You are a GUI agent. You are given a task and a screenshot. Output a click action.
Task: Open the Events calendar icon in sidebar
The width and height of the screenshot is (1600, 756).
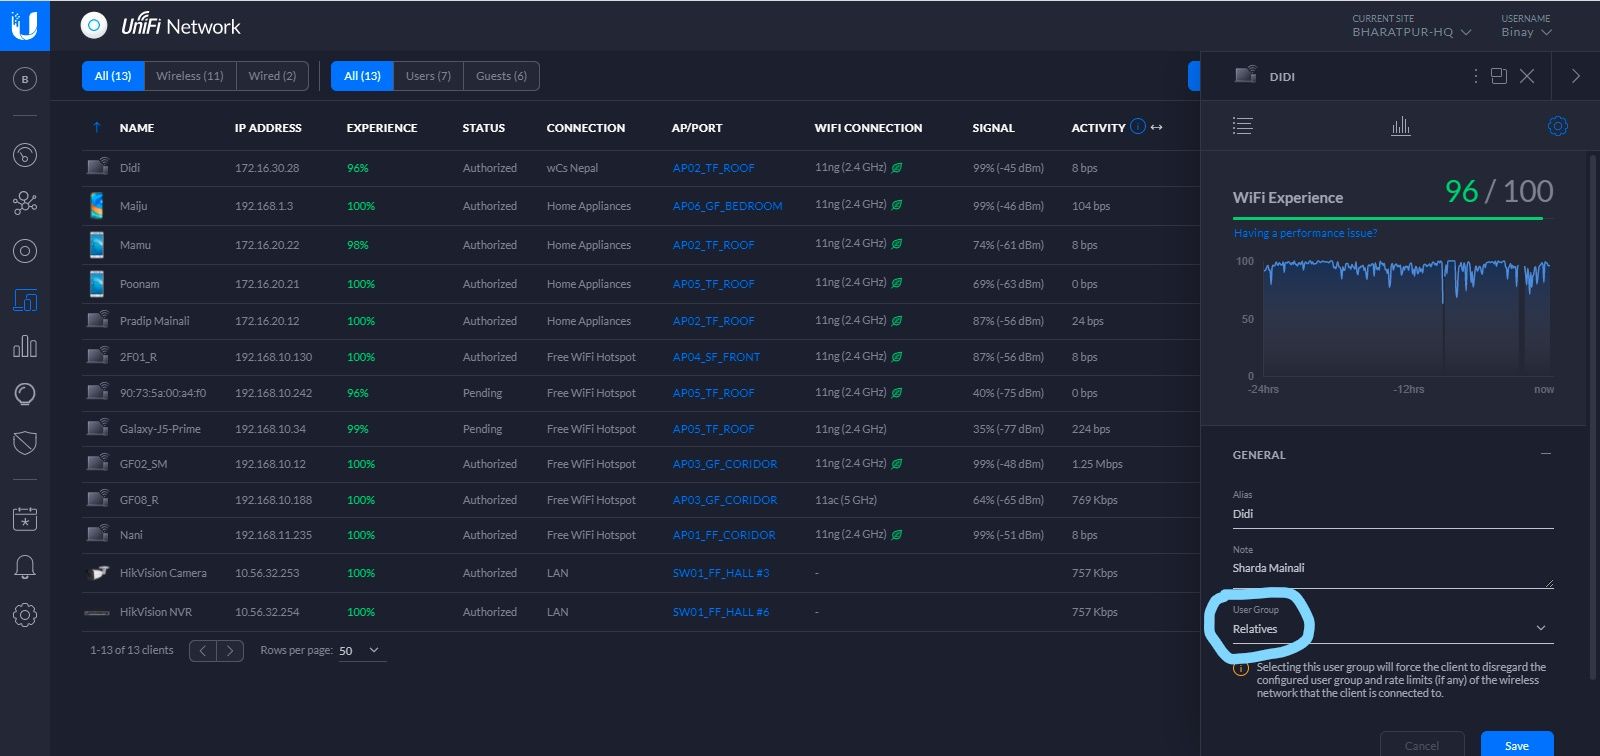click(25, 518)
